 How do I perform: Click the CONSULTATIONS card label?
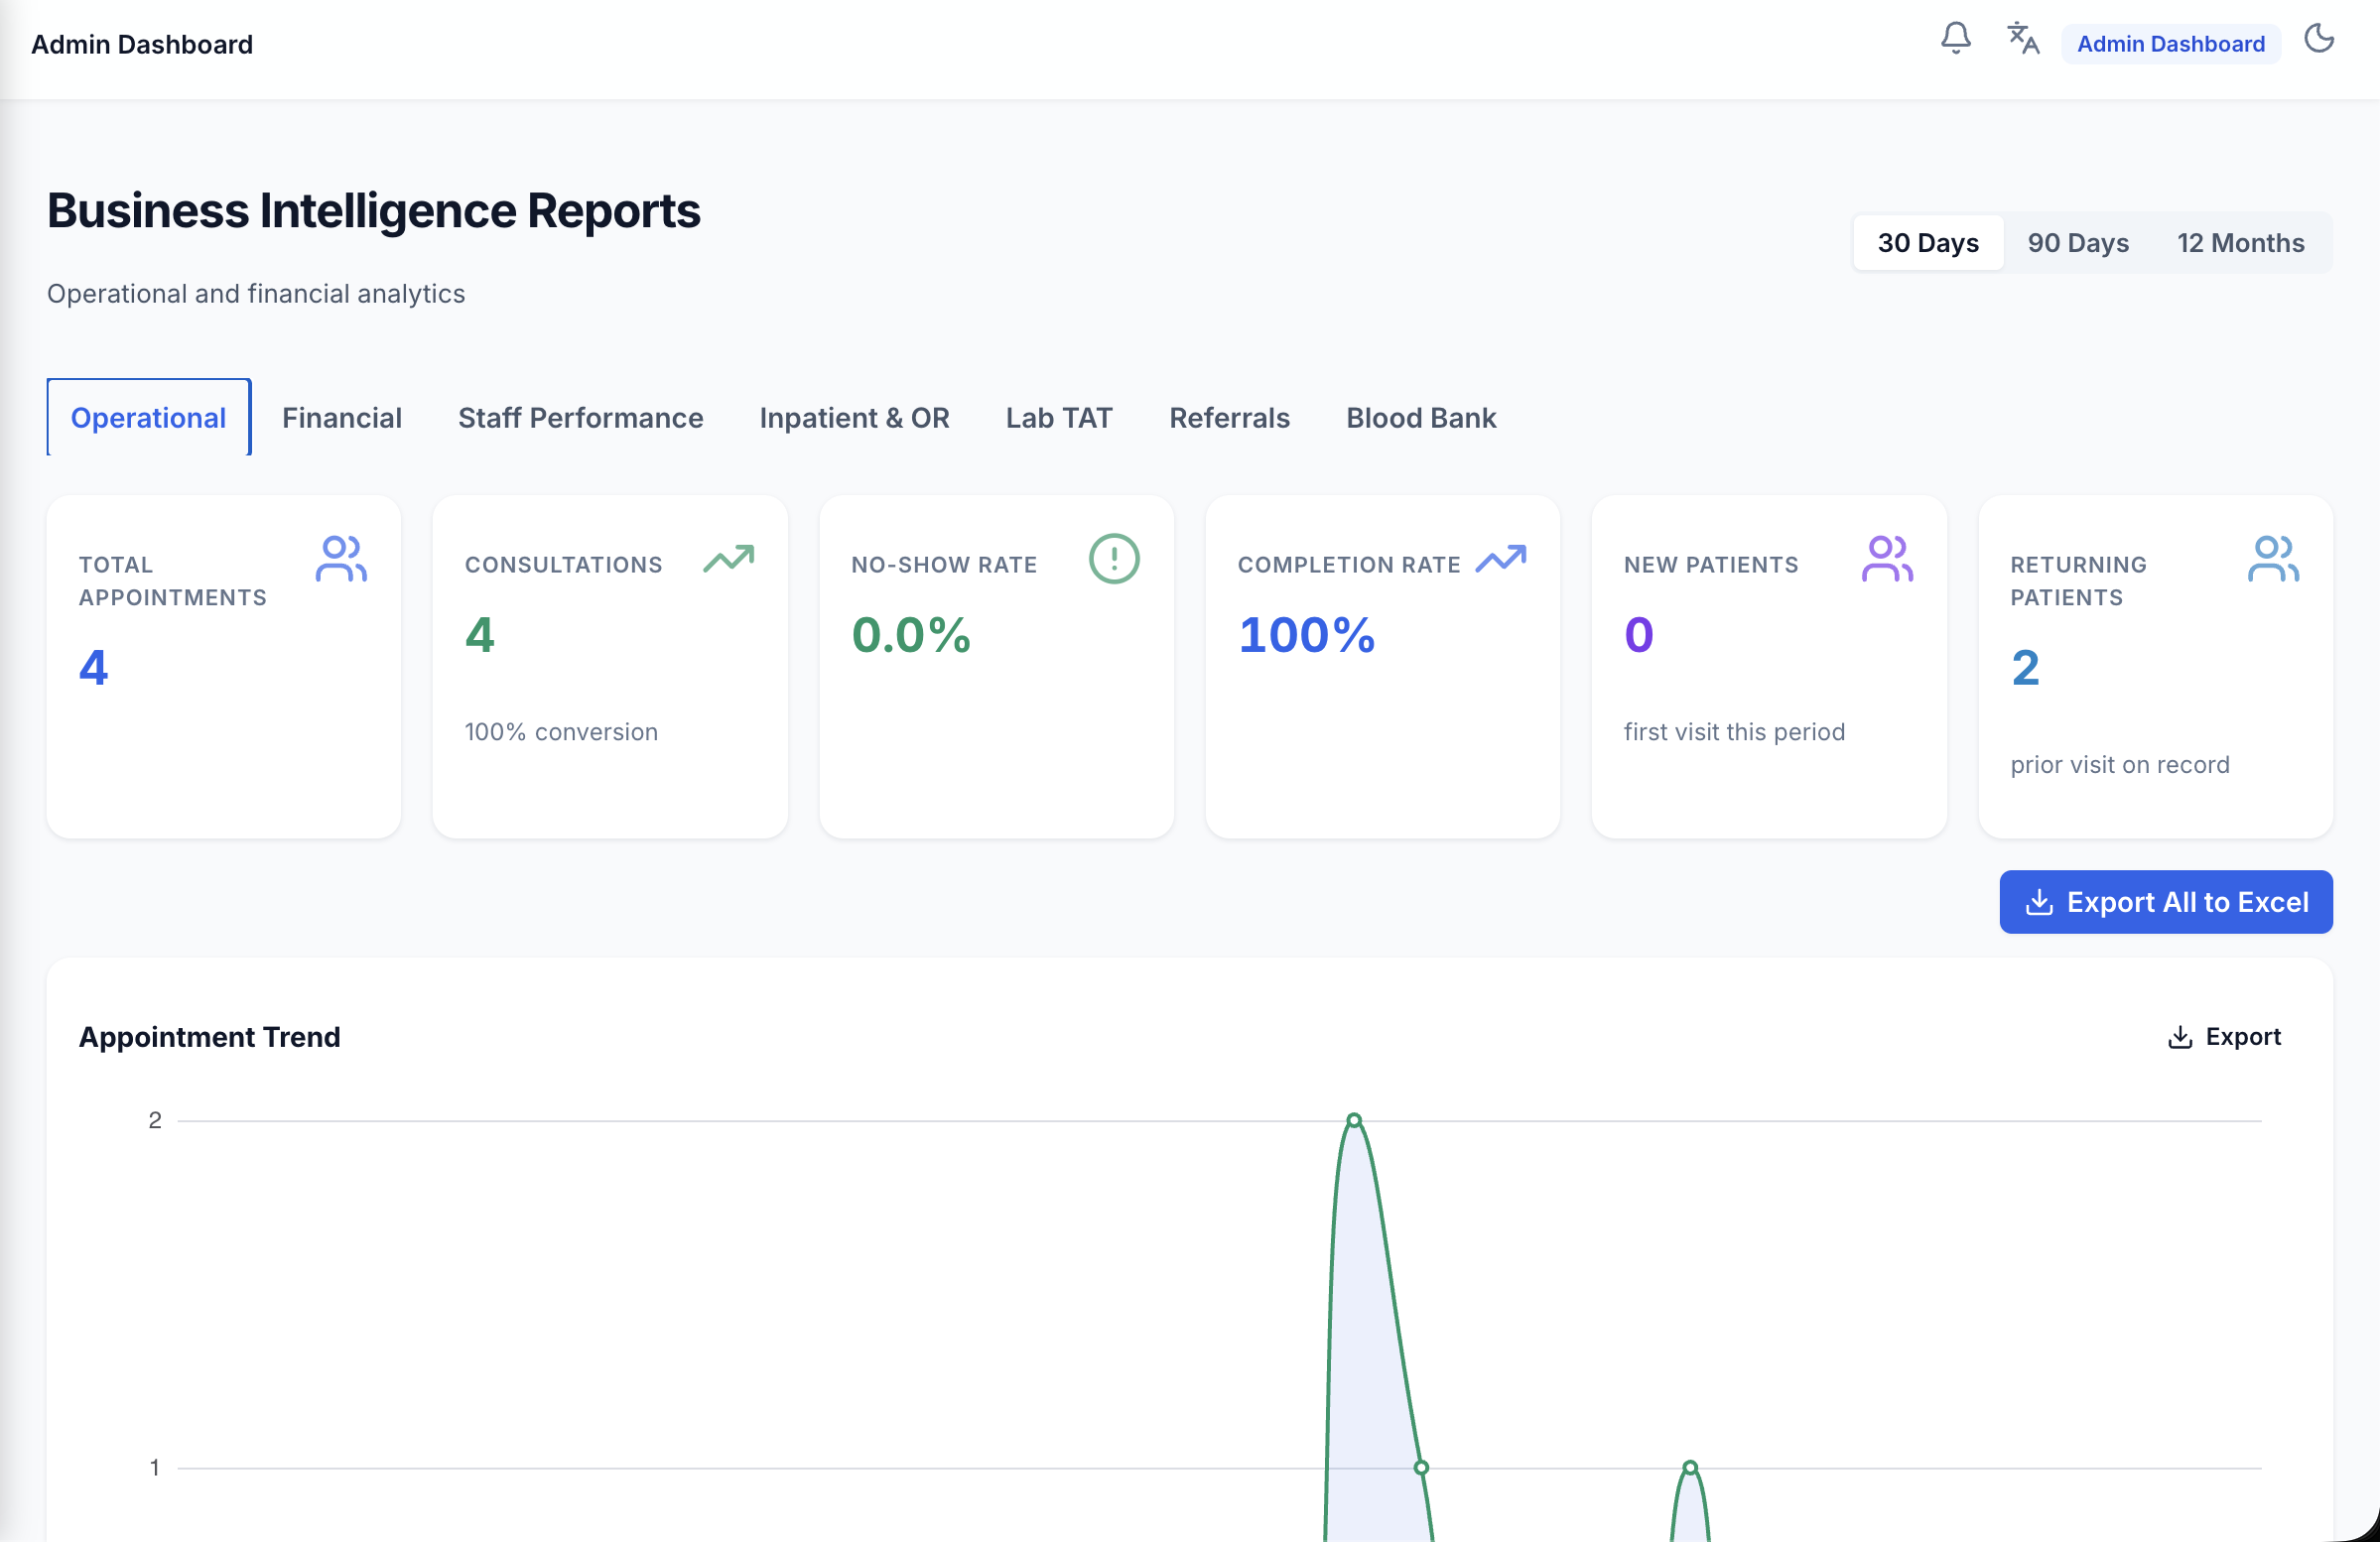click(x=564, y=565)
